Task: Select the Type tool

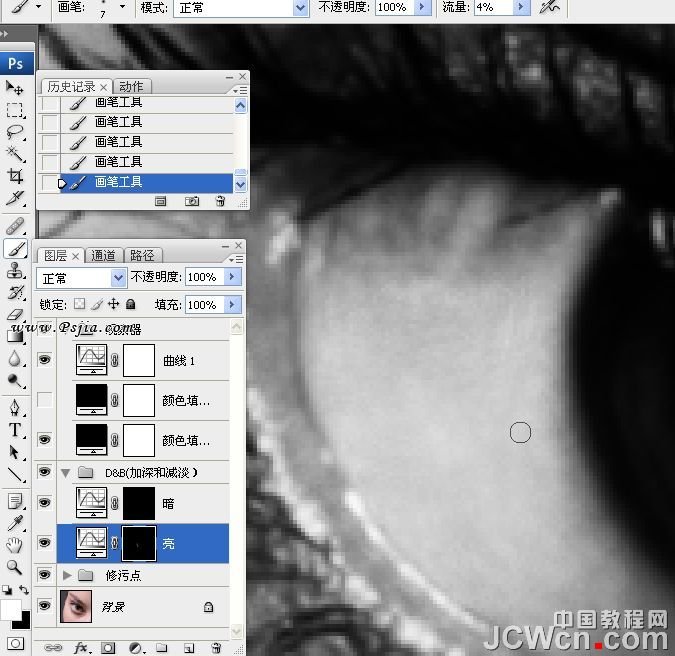Action: (15, 430)
